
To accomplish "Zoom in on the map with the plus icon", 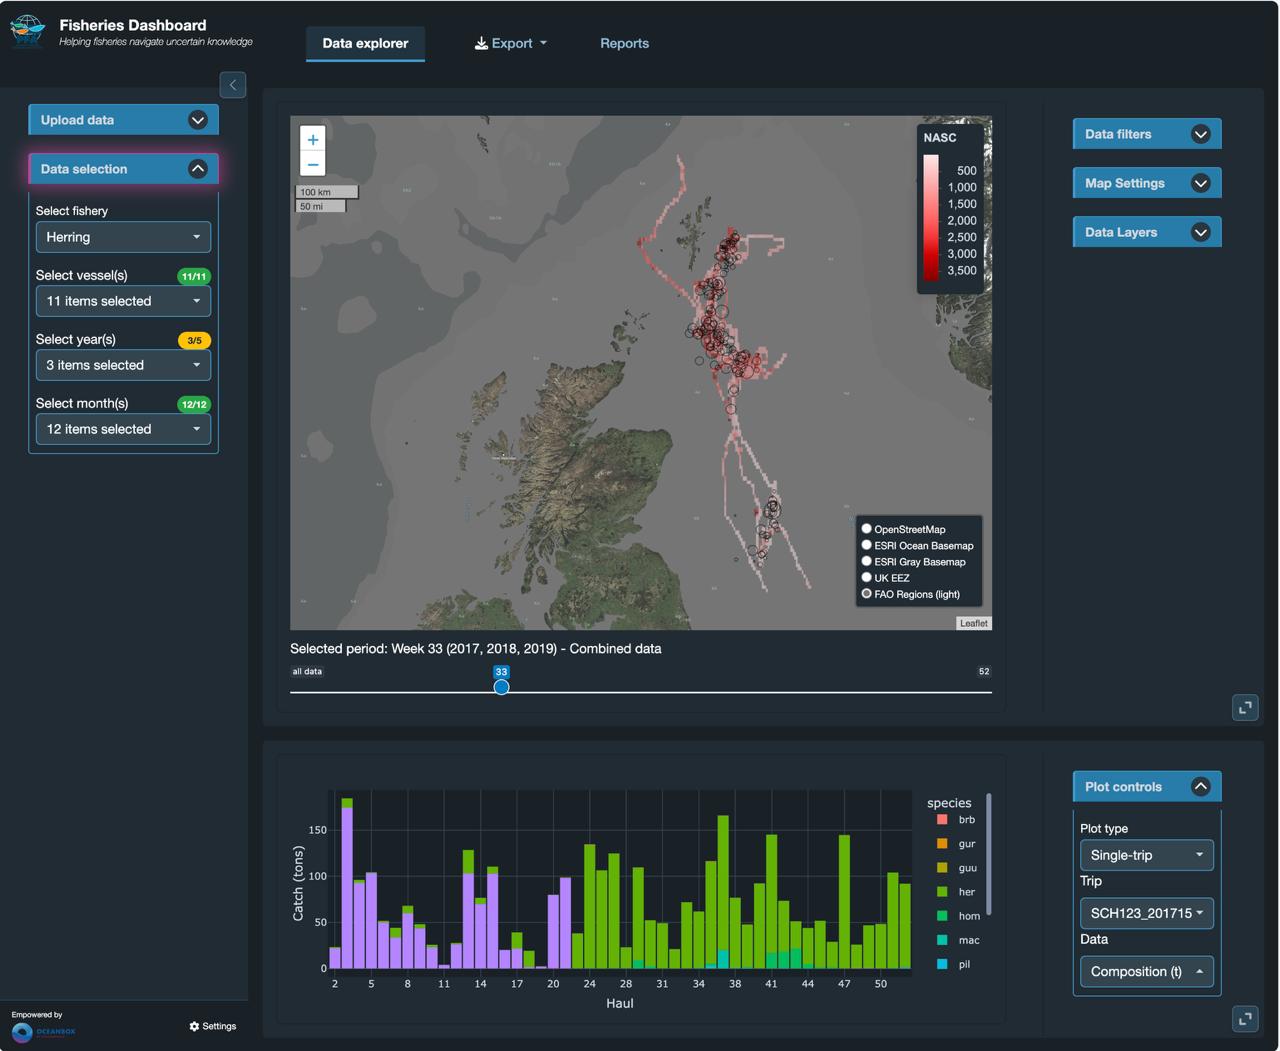I will pos(312,139).
